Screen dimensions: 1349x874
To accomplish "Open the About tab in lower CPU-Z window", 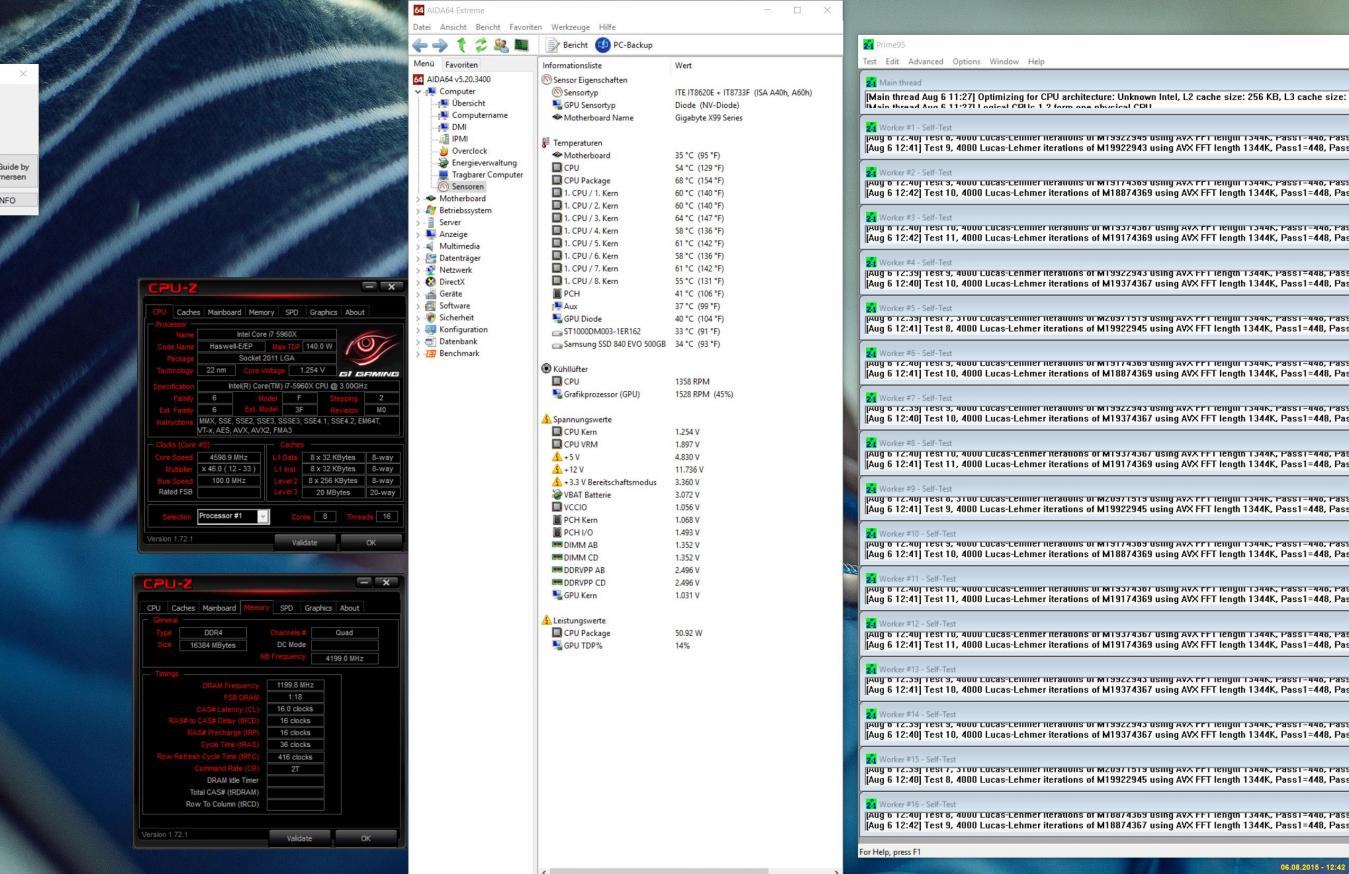I will point(350,607).
